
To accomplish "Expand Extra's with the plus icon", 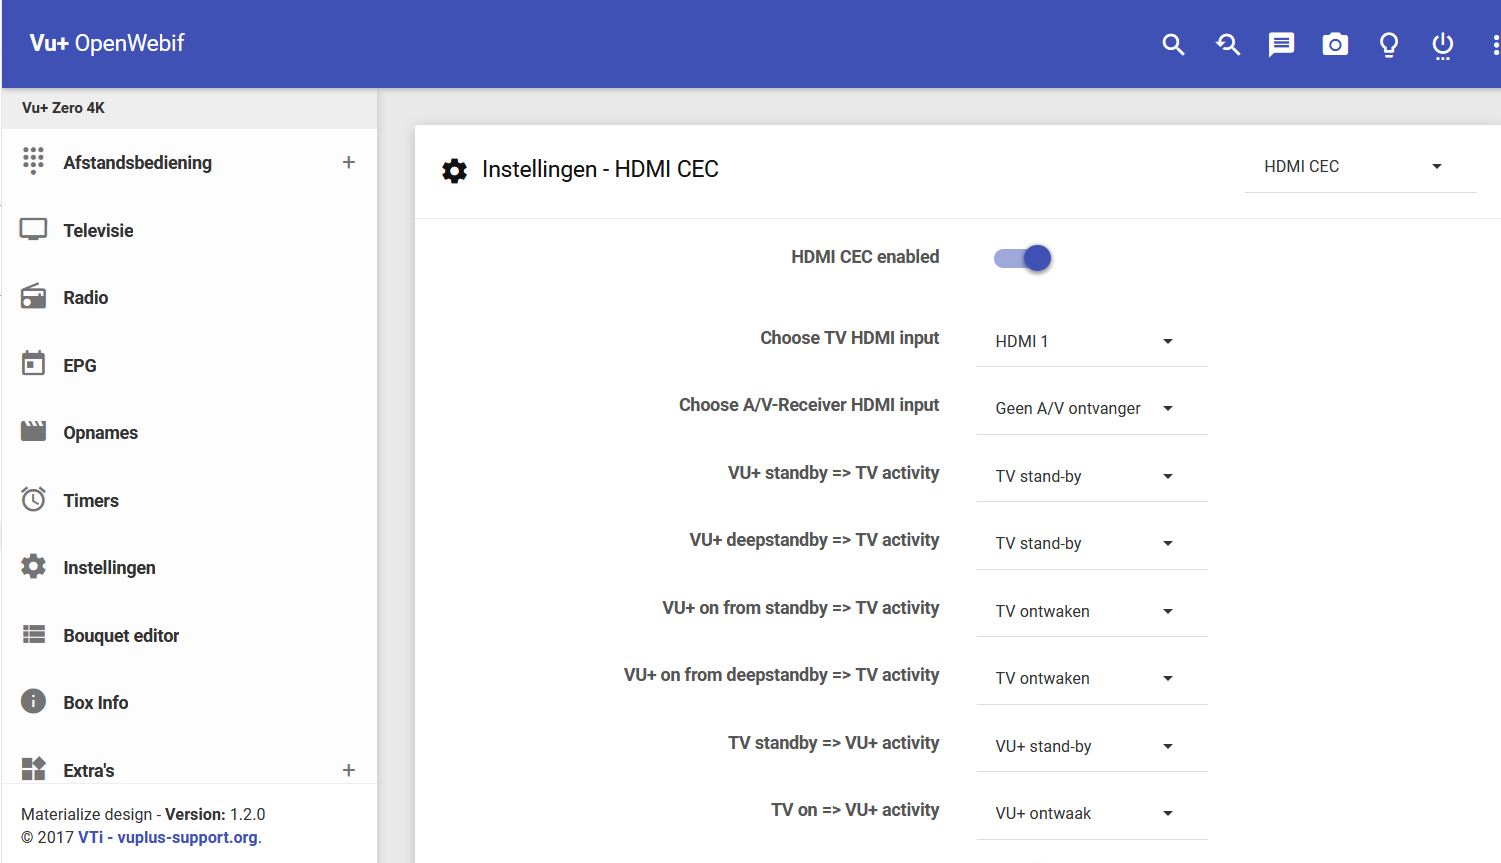I will (348, 770).
